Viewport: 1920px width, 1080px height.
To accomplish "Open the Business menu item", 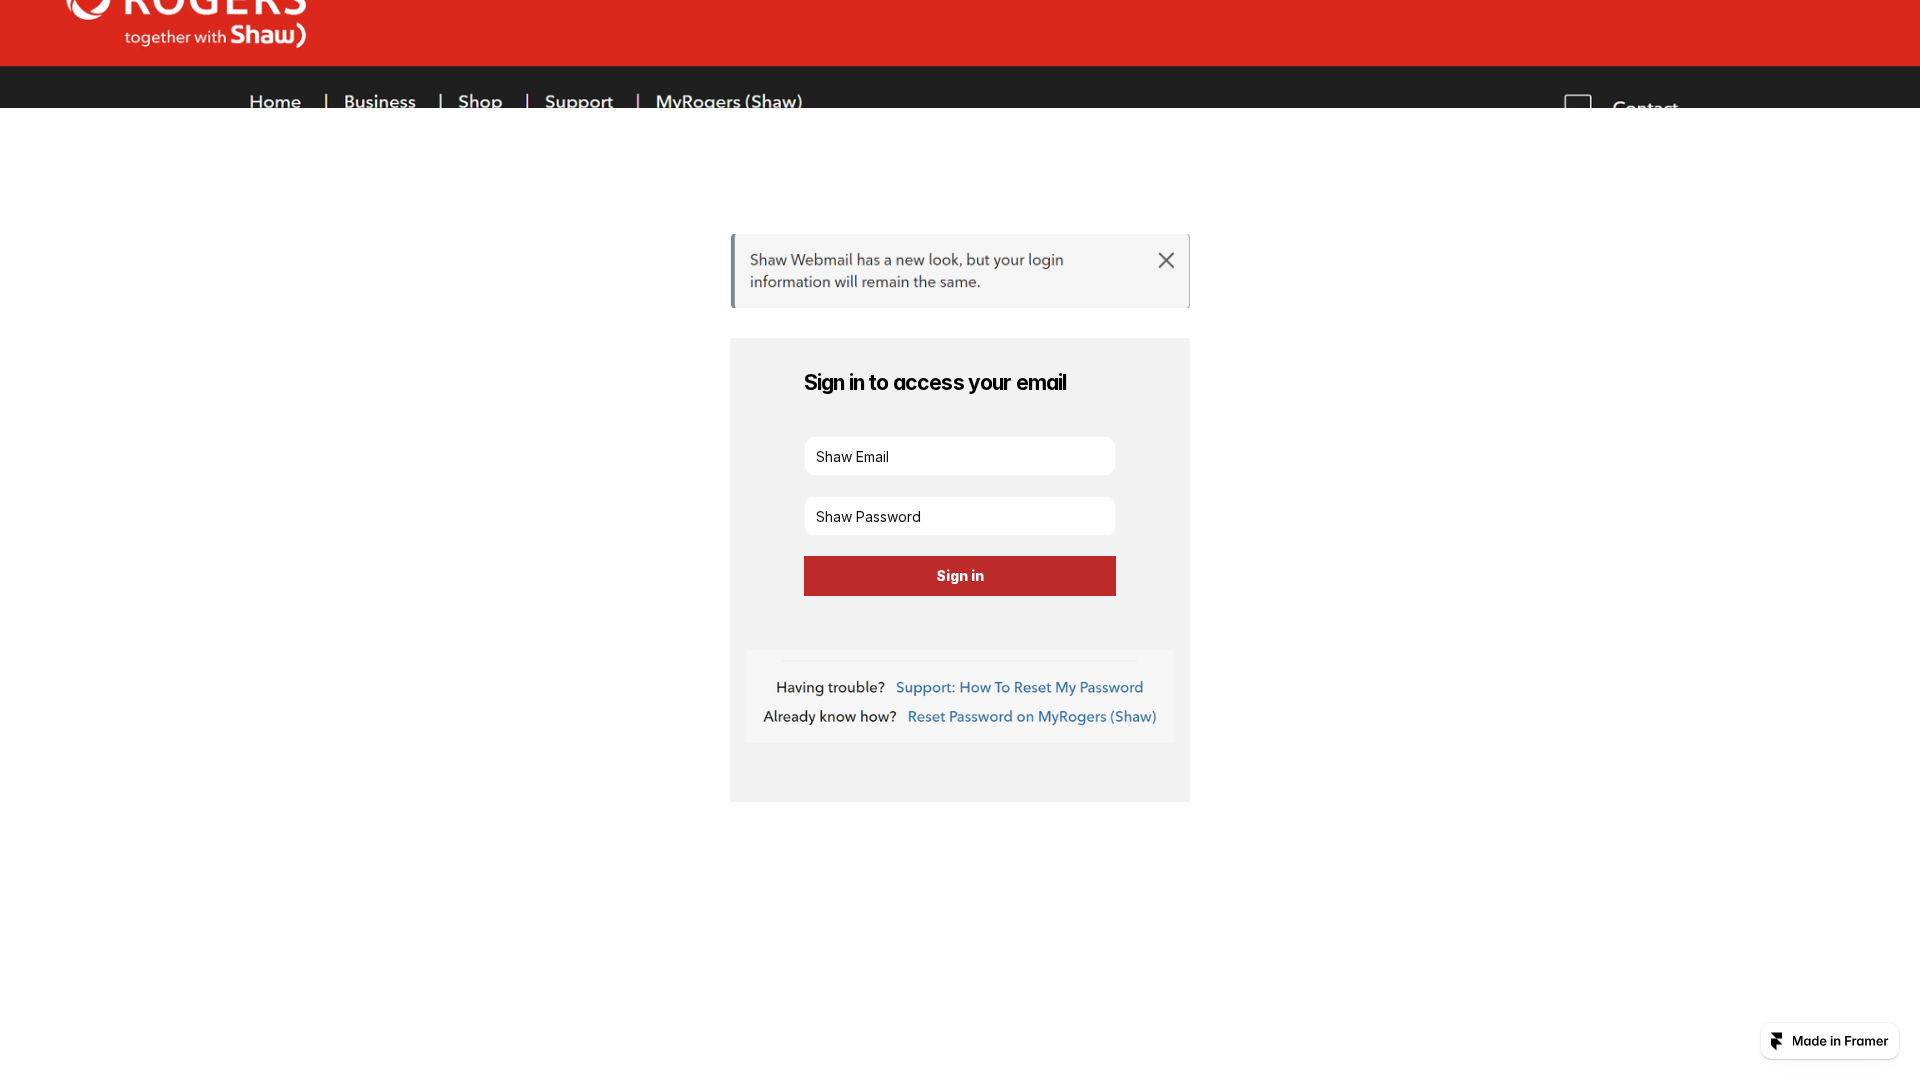I will (380, 101).
